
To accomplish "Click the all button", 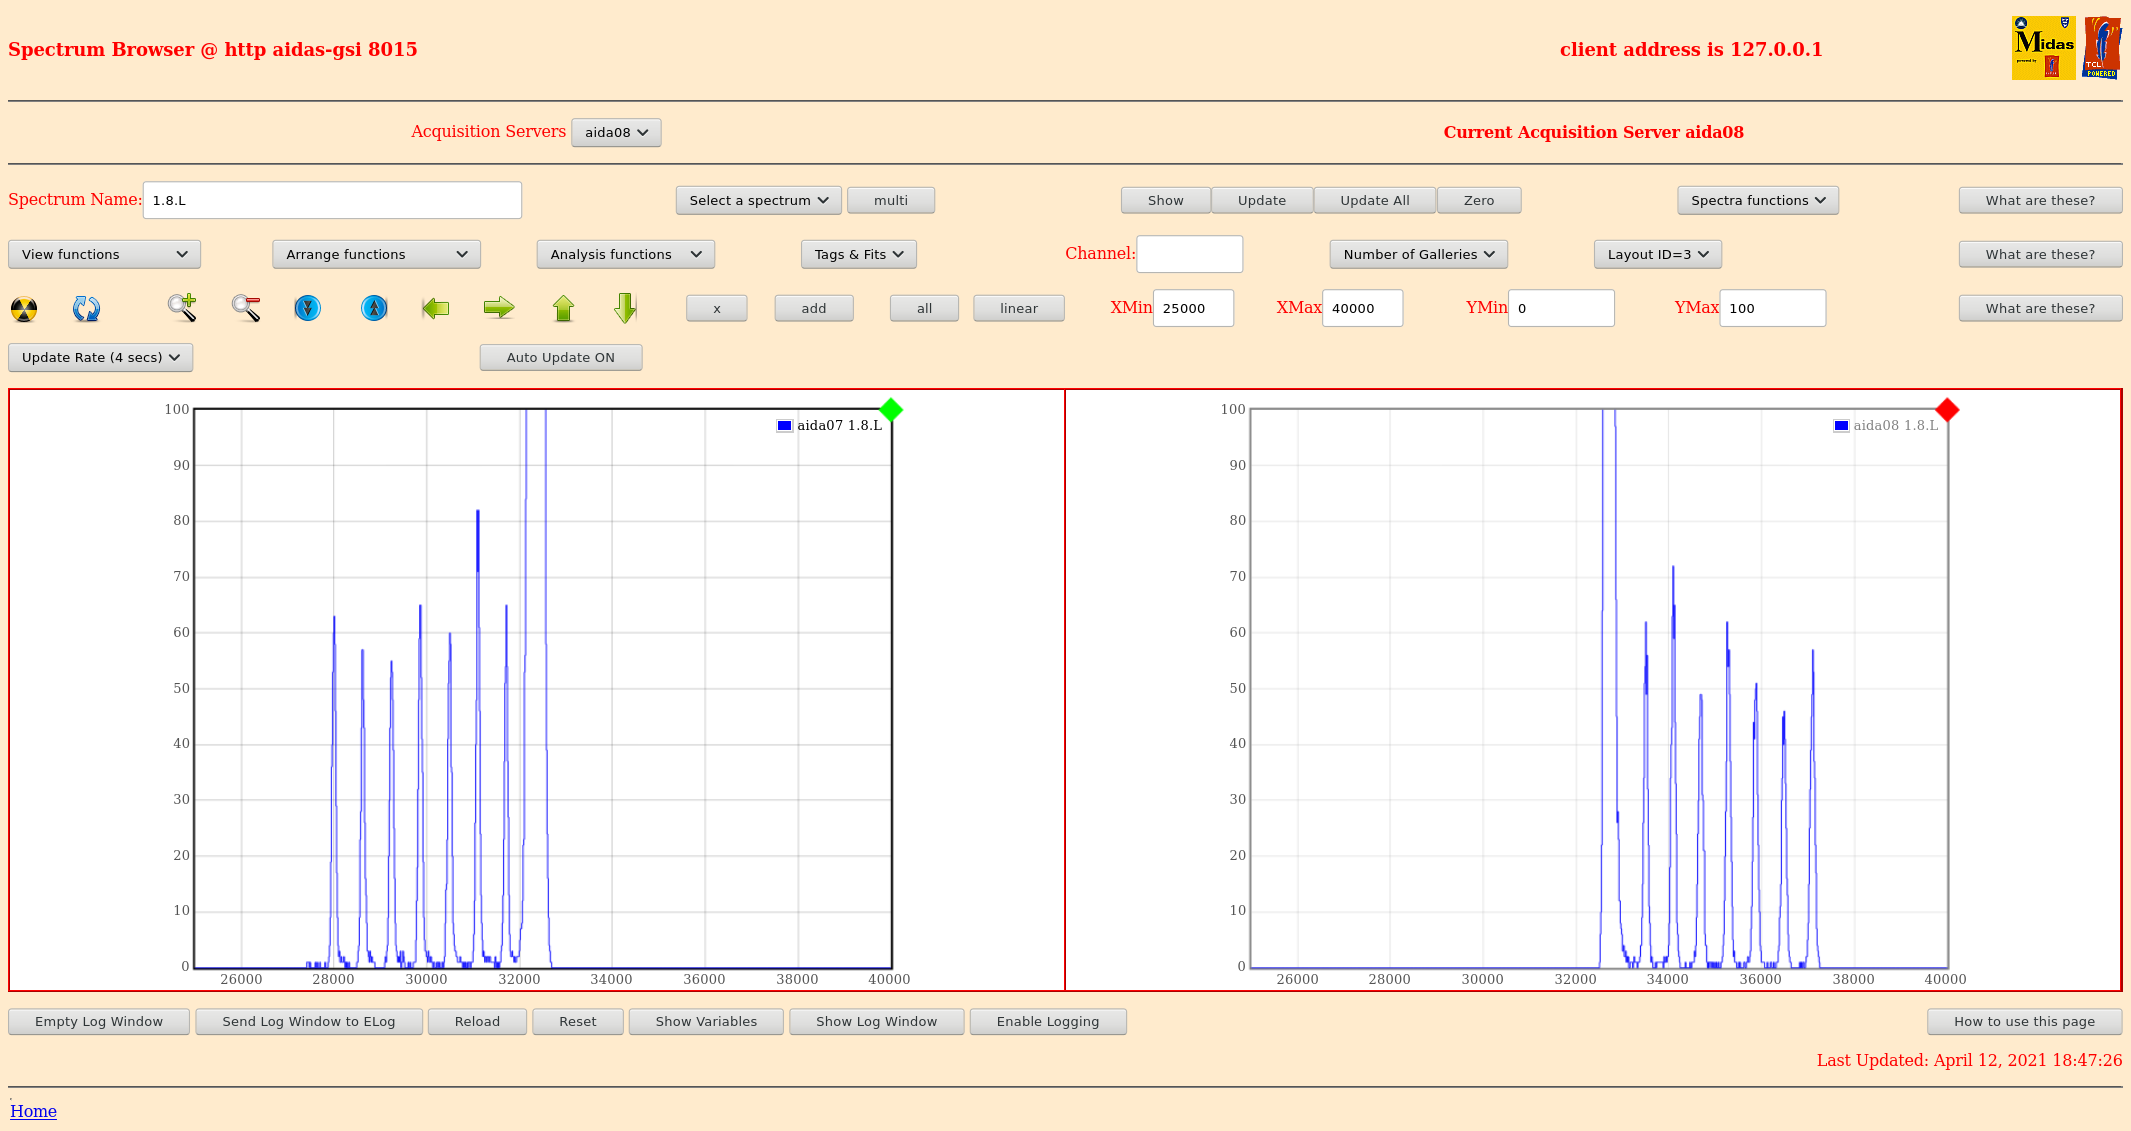I will [925, 309].
